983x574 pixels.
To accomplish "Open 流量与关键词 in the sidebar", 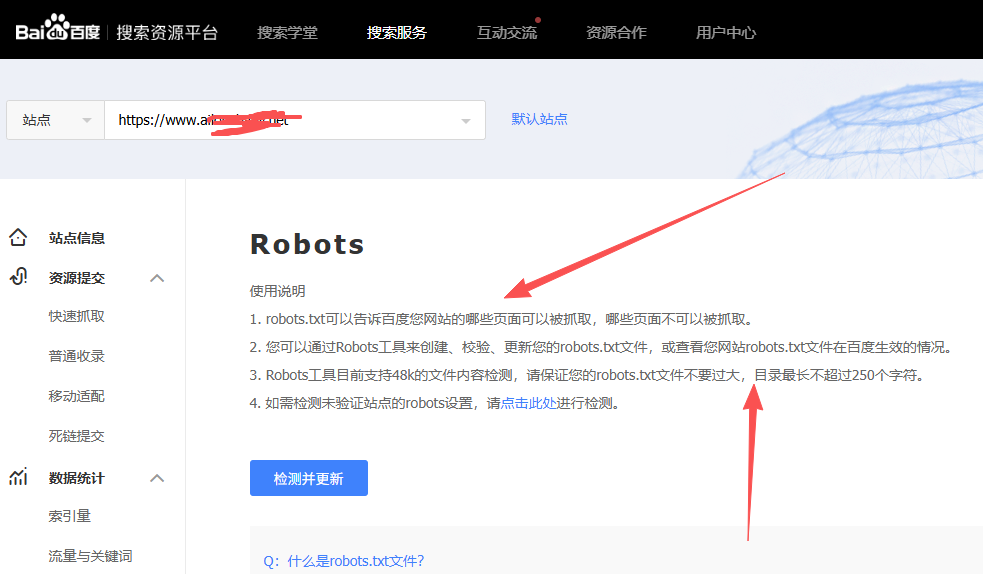I will click(90, 556).
